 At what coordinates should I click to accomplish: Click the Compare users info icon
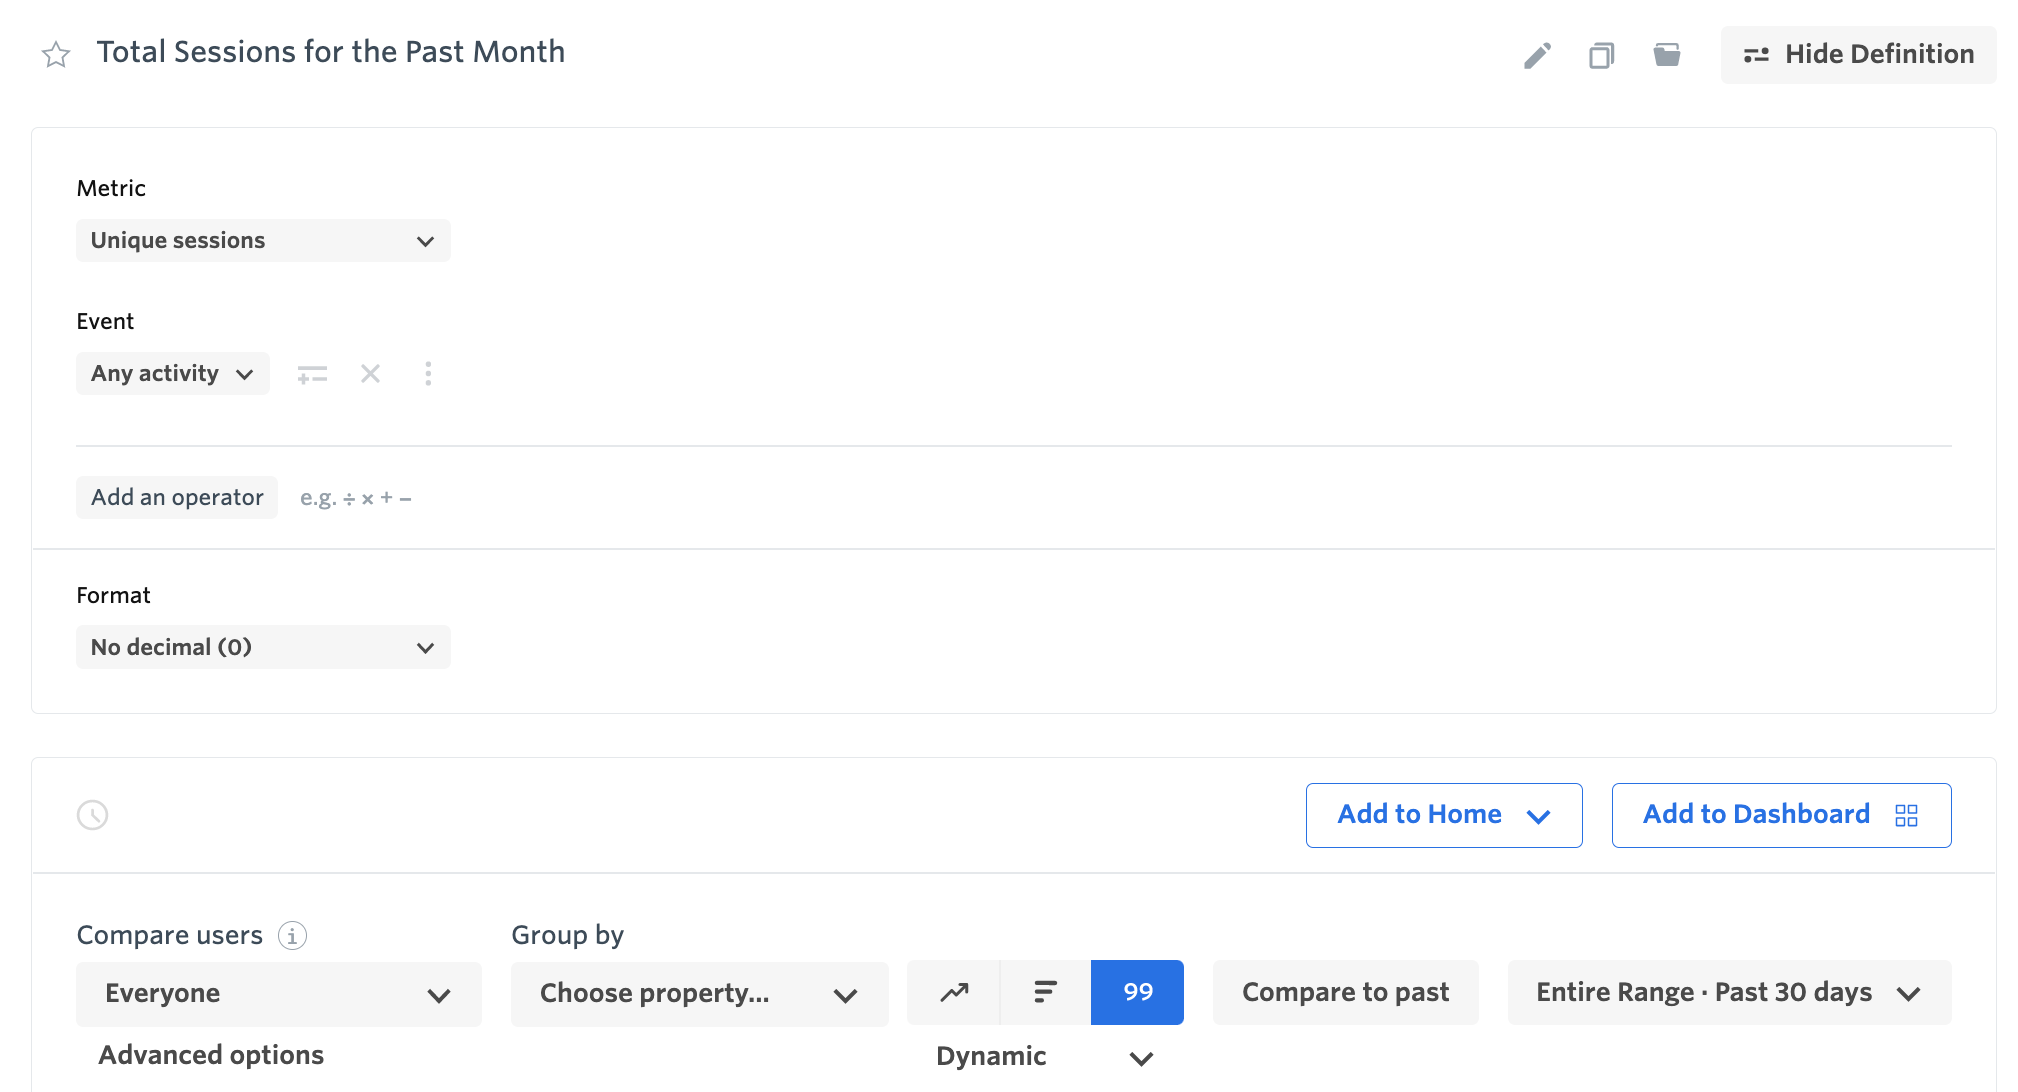tap(292, 935)
